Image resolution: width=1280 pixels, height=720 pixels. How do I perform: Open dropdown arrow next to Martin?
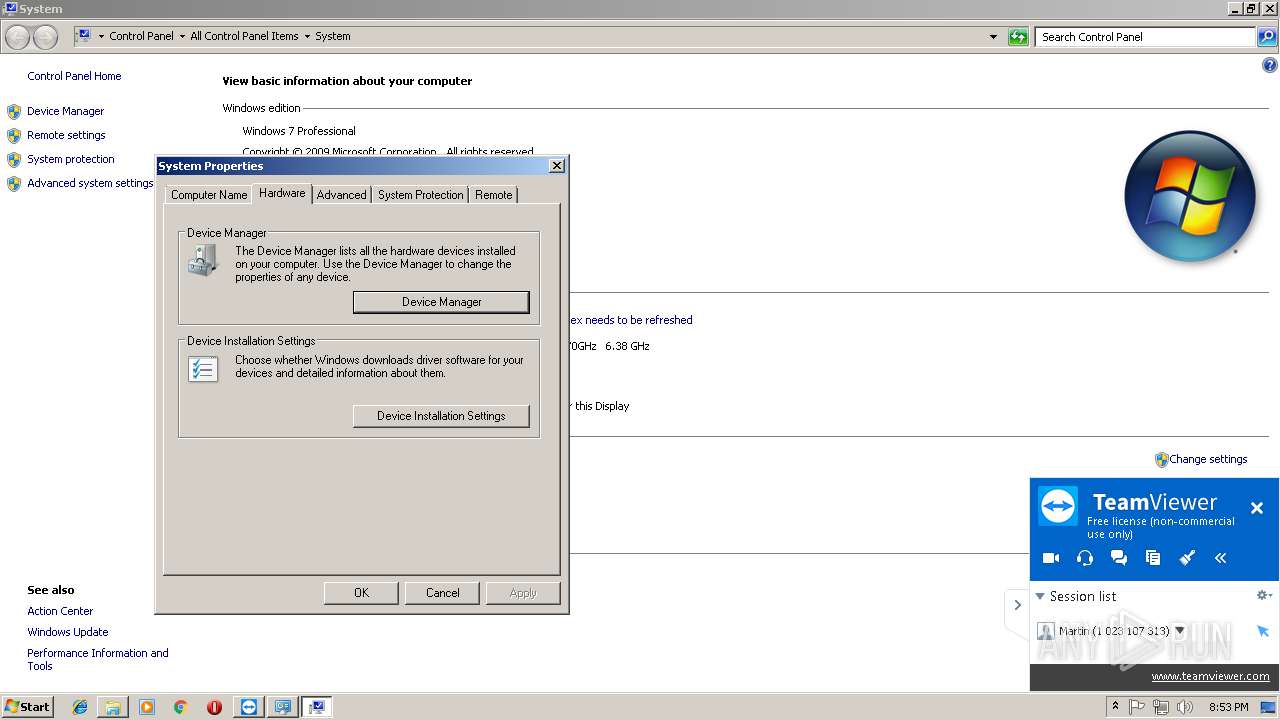1180,631
